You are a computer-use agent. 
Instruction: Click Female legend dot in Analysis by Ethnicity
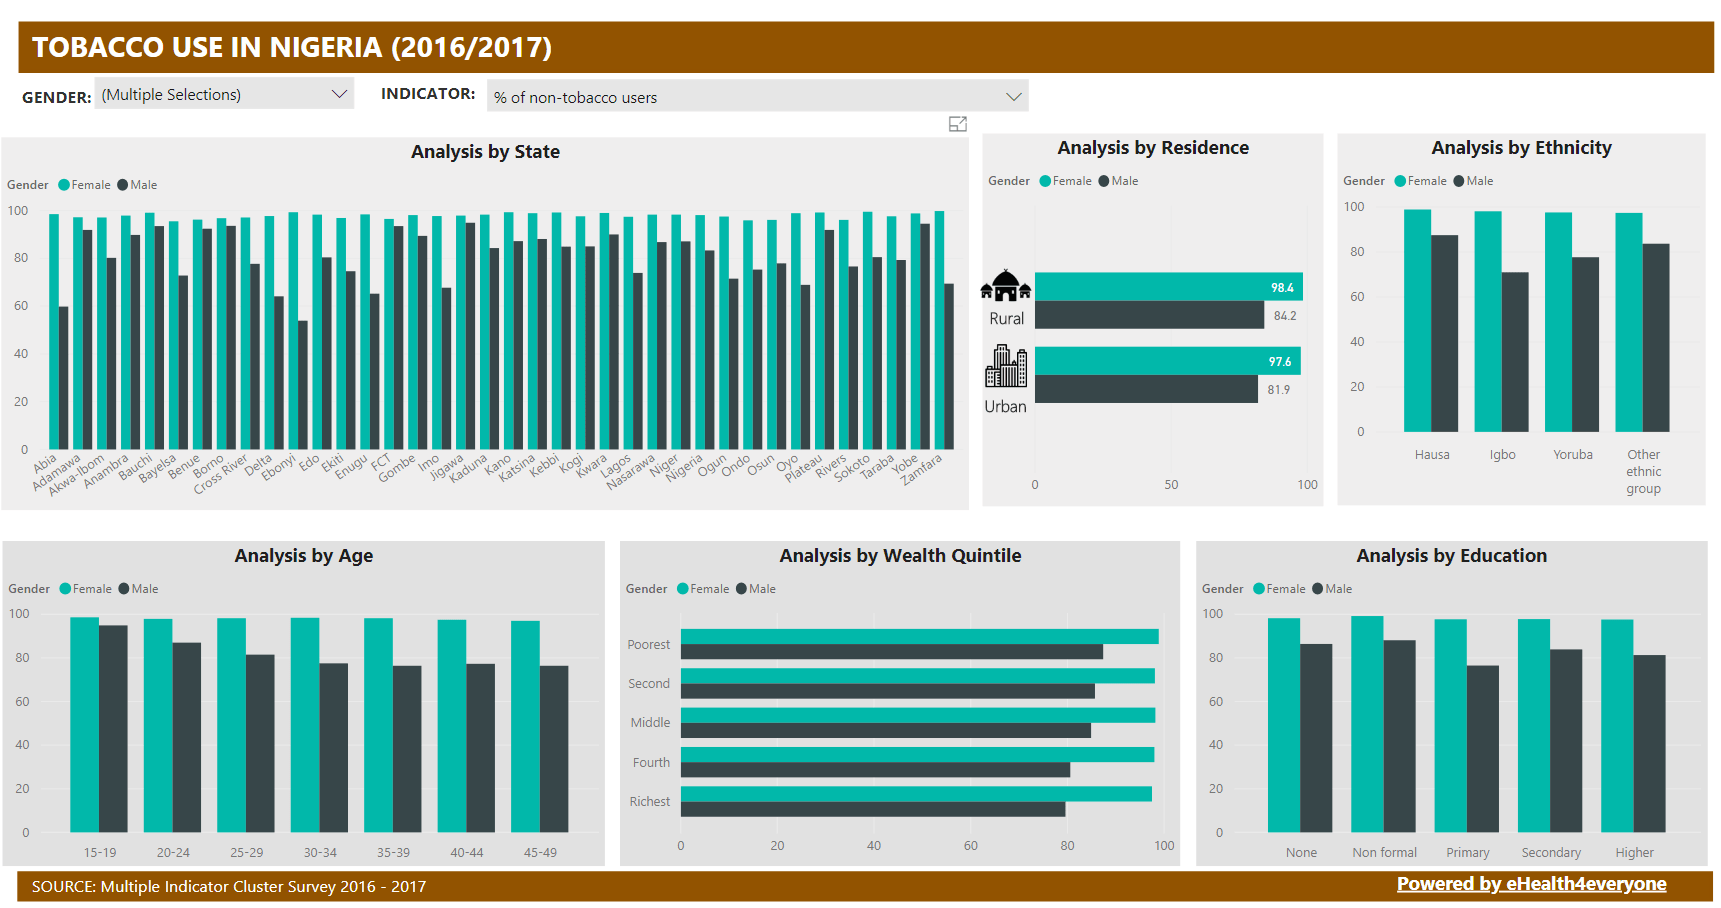click(1400, 181)
